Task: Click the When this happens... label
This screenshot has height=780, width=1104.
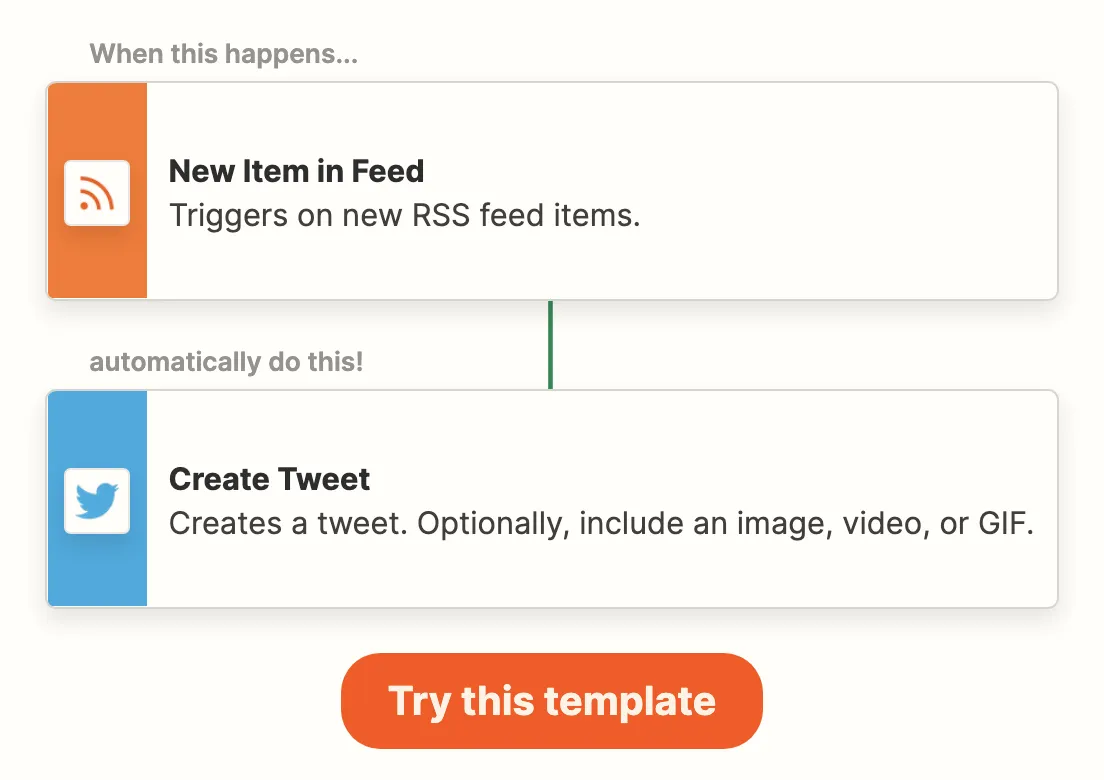Action: point(224,54)
